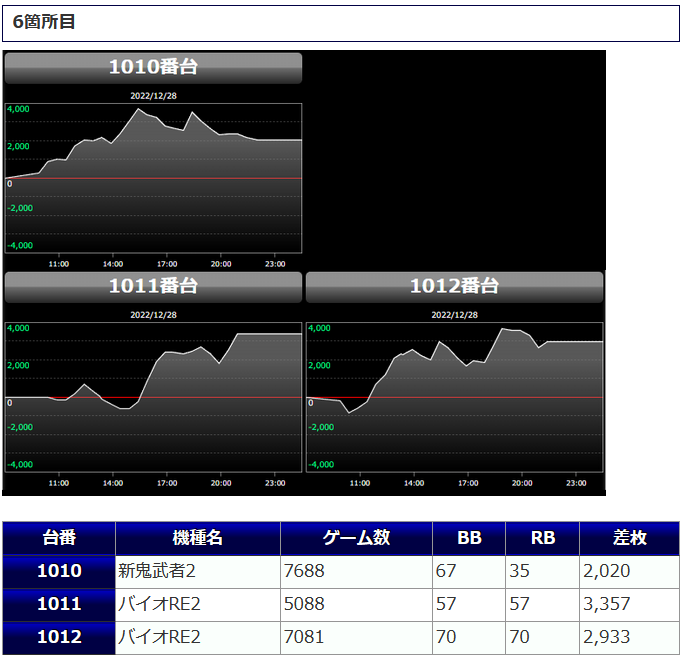Open the 1011番台 slump graph
Image resolution: width=687 pixels, height=661 pixels.
tap(153, 397)
